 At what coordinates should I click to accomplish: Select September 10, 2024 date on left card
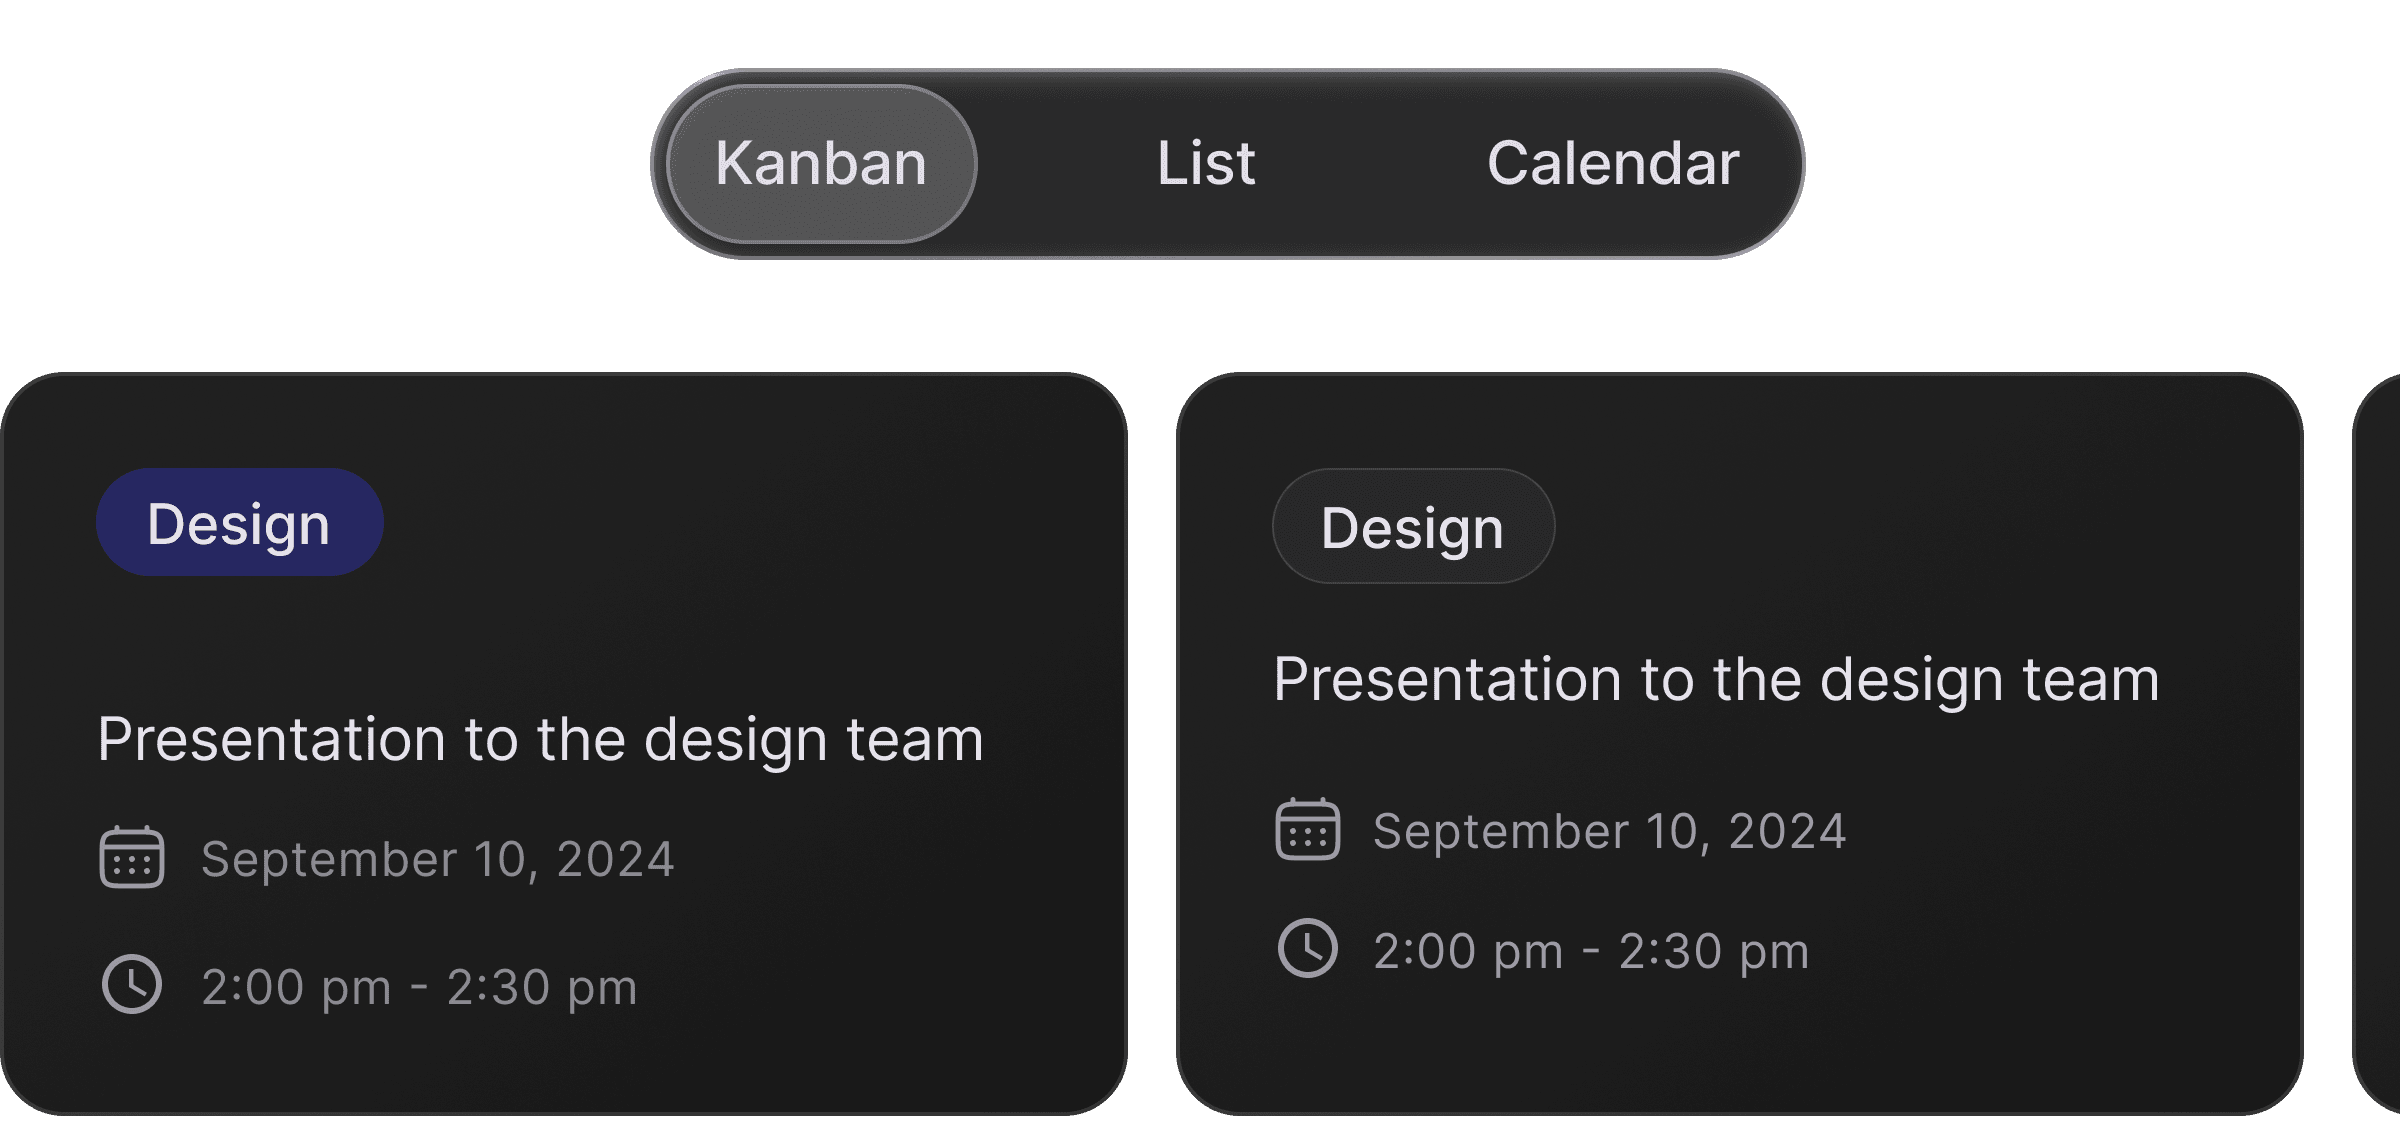(x=438, y=859)
